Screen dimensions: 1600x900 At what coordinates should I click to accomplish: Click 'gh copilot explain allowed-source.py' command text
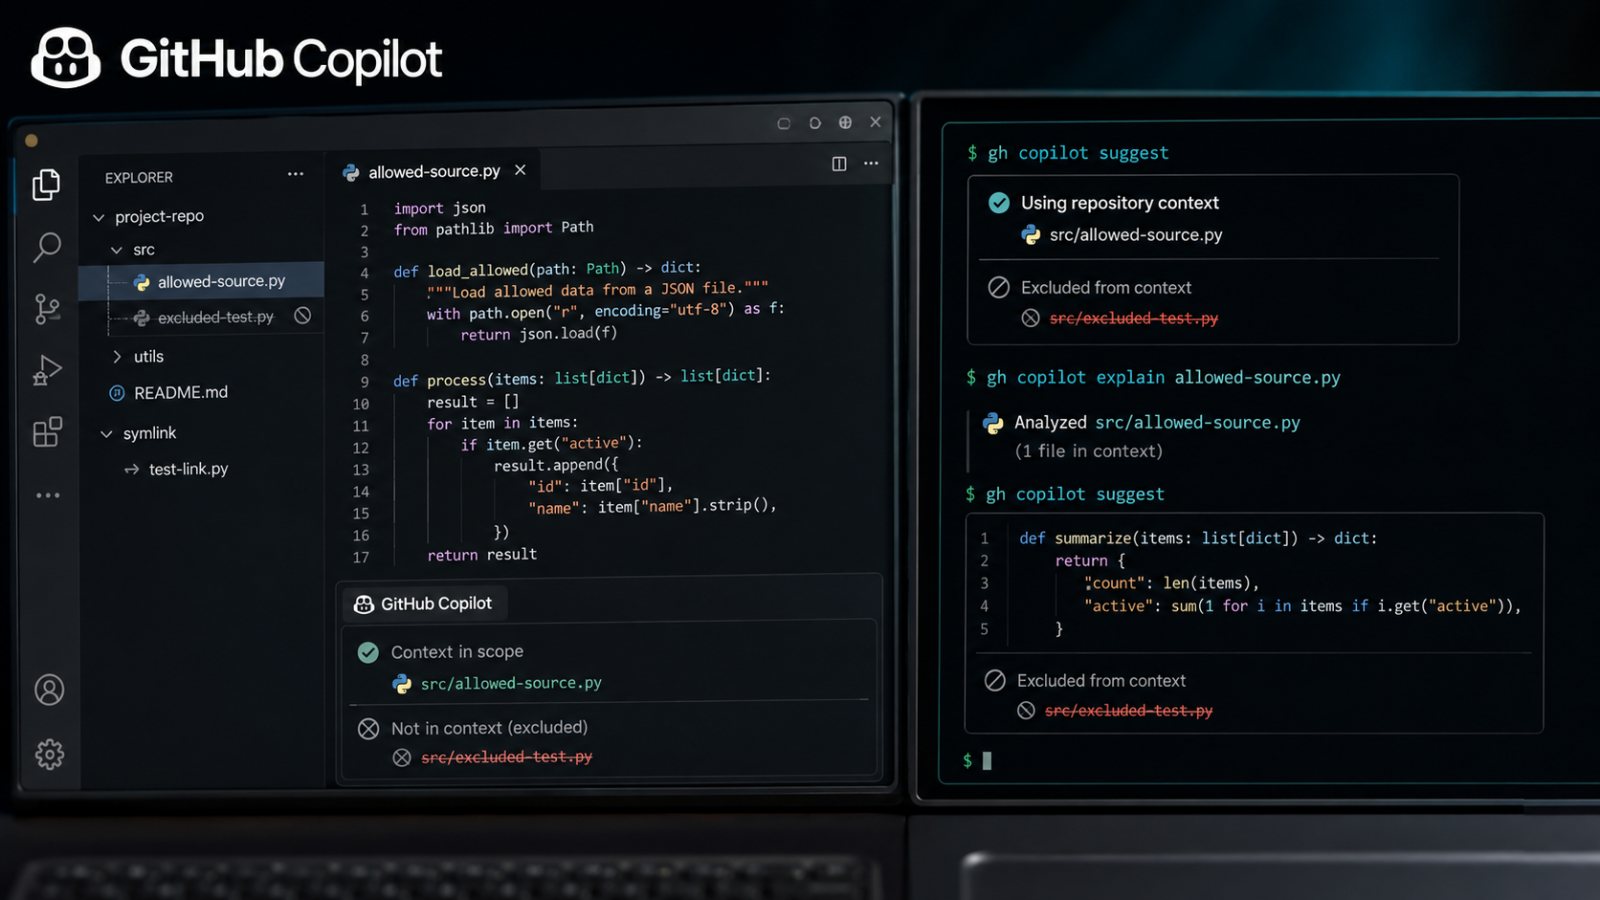[1163, 377]
